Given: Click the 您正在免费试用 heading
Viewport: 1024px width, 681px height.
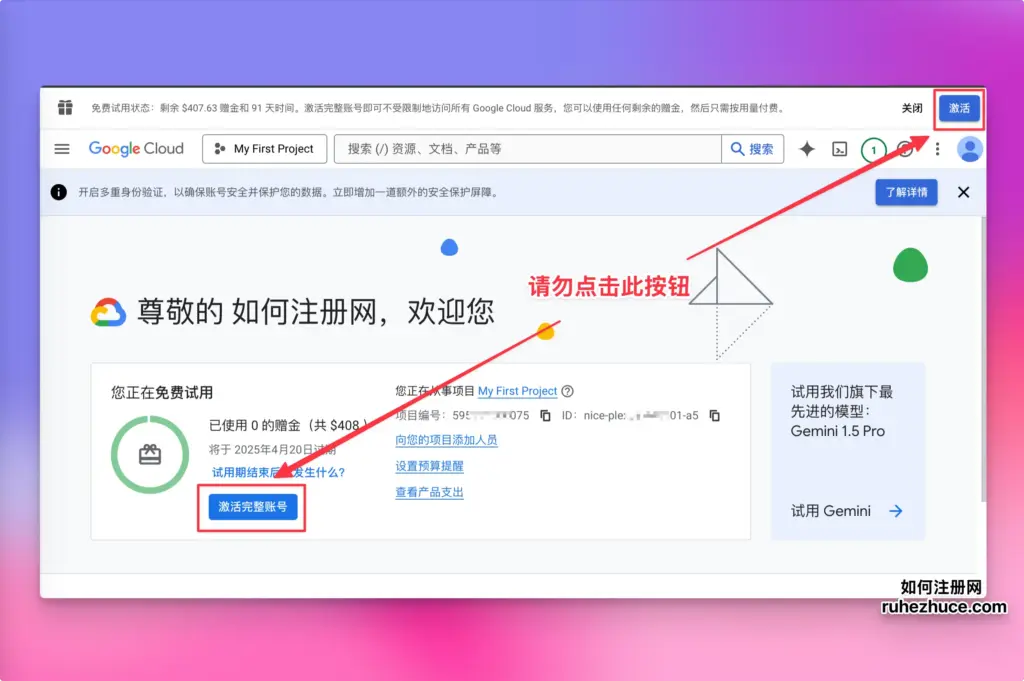Looking at the screenshot, I should click(162, 392).
